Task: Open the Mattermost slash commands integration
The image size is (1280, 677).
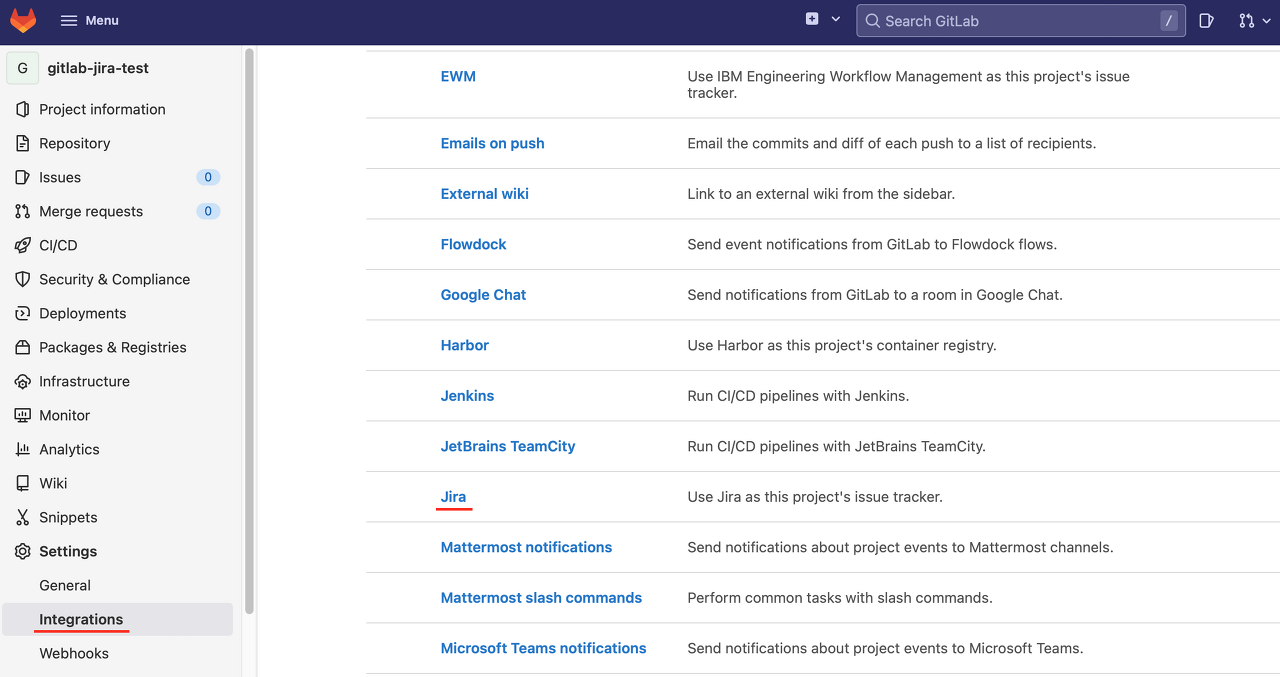Action: click(x=541, y=598)
